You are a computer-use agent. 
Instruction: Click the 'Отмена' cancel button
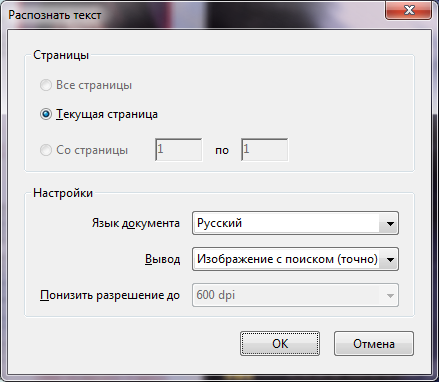[374, 344]
